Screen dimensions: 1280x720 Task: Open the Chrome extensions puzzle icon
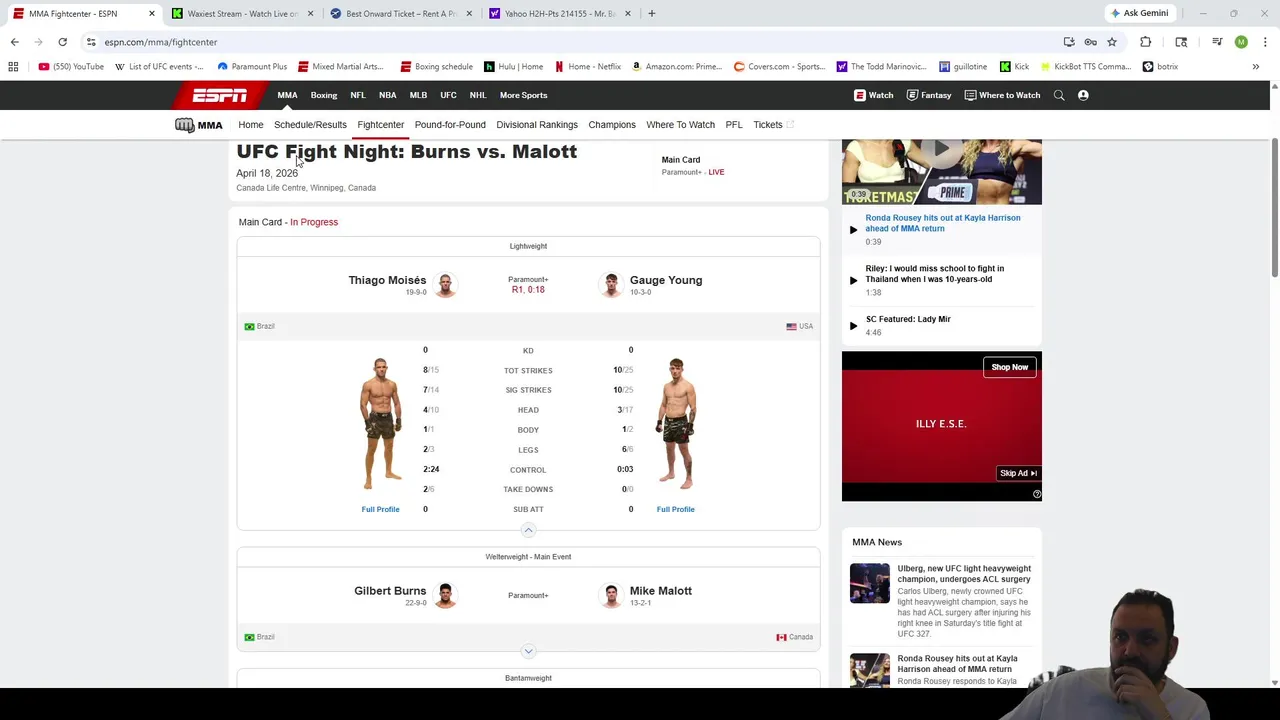pos(1146,42)
